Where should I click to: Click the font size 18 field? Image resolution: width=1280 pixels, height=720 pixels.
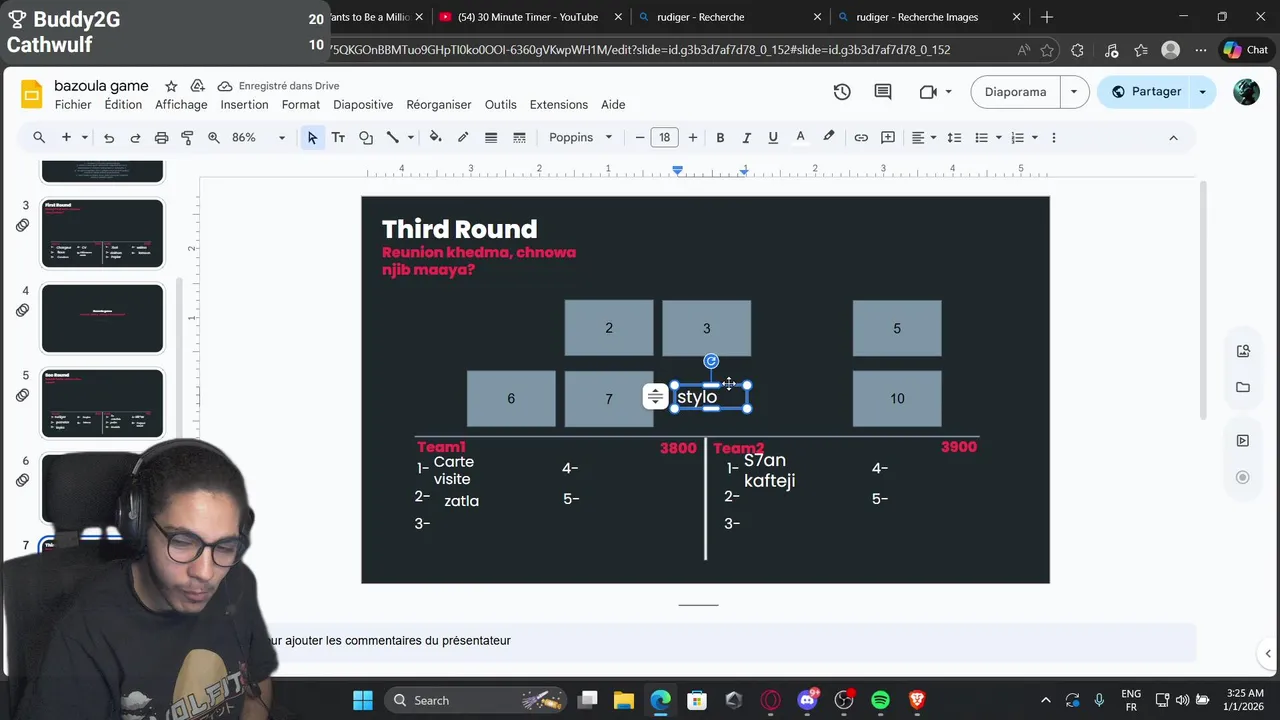pyautogui.click(x=665, y=137)
